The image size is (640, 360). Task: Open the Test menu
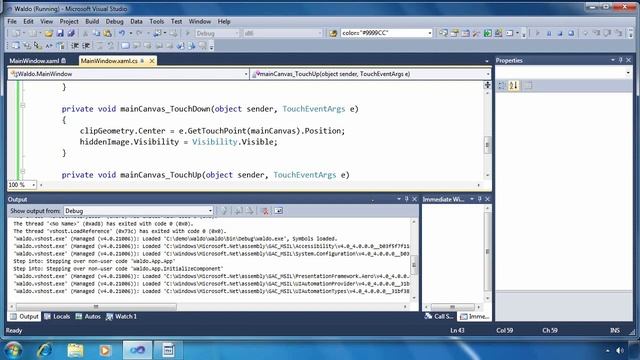pos(176,21)
